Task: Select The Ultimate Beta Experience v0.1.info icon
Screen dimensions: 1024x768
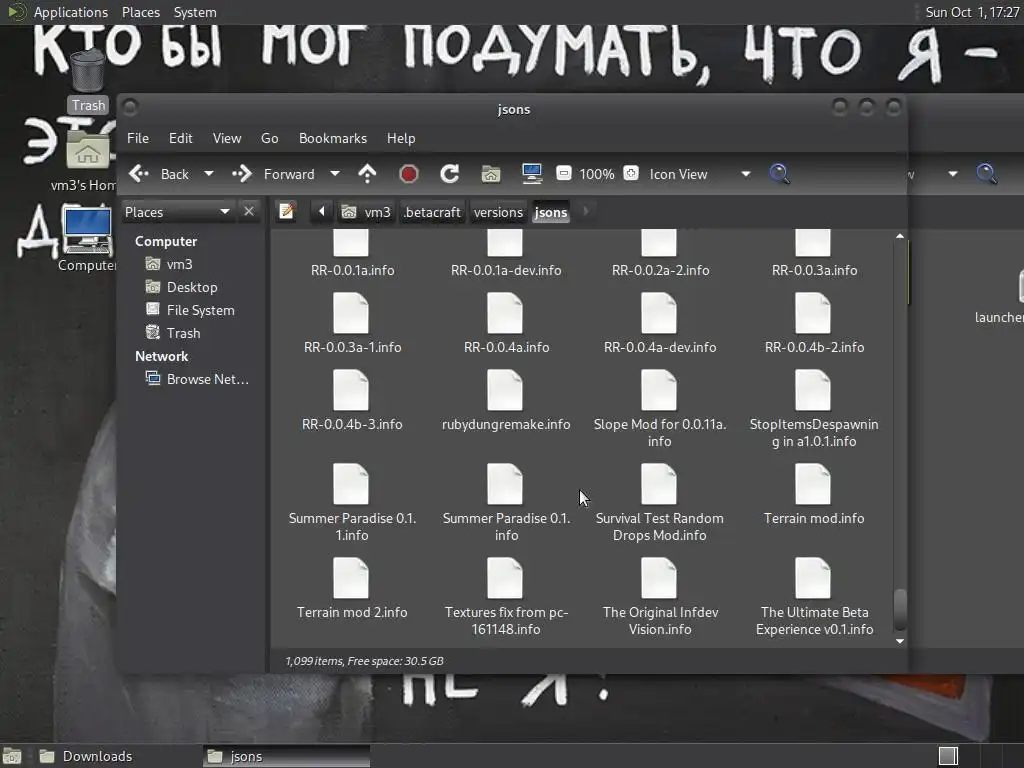Action: [x=814, y=578]
